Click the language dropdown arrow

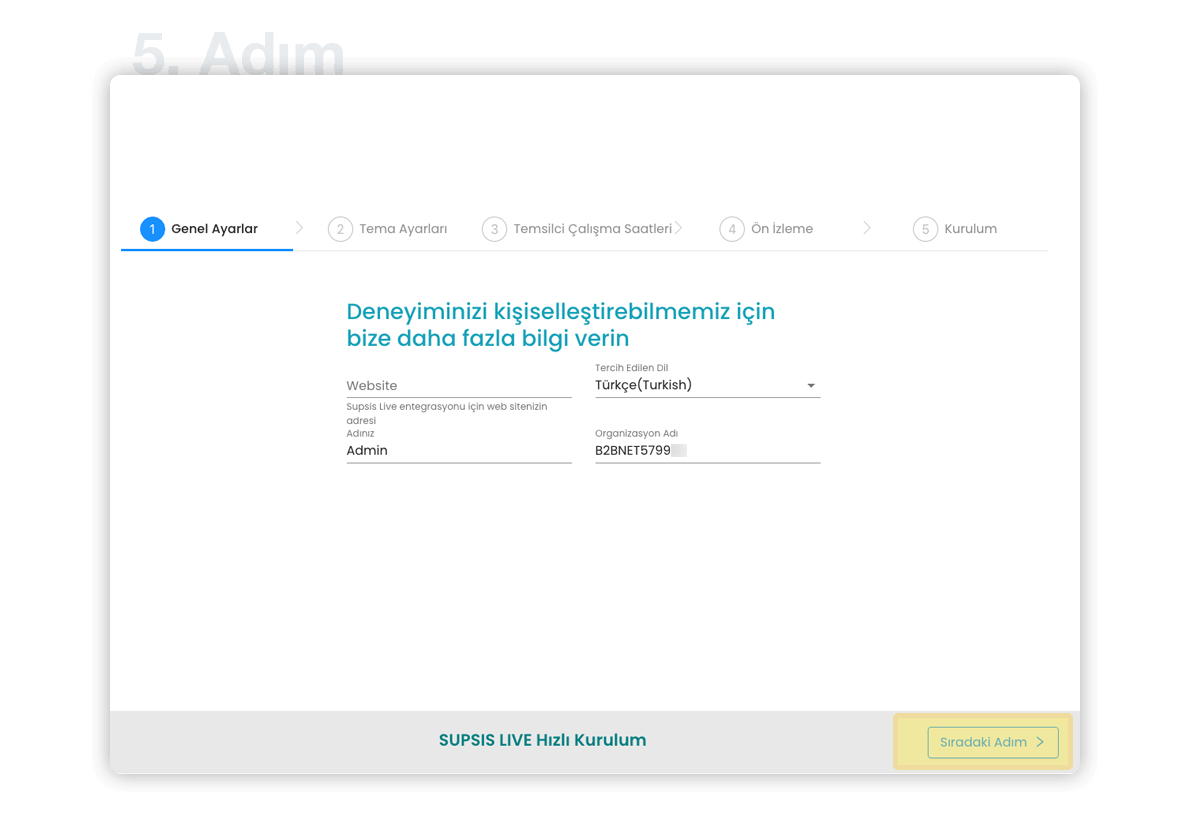811,386
